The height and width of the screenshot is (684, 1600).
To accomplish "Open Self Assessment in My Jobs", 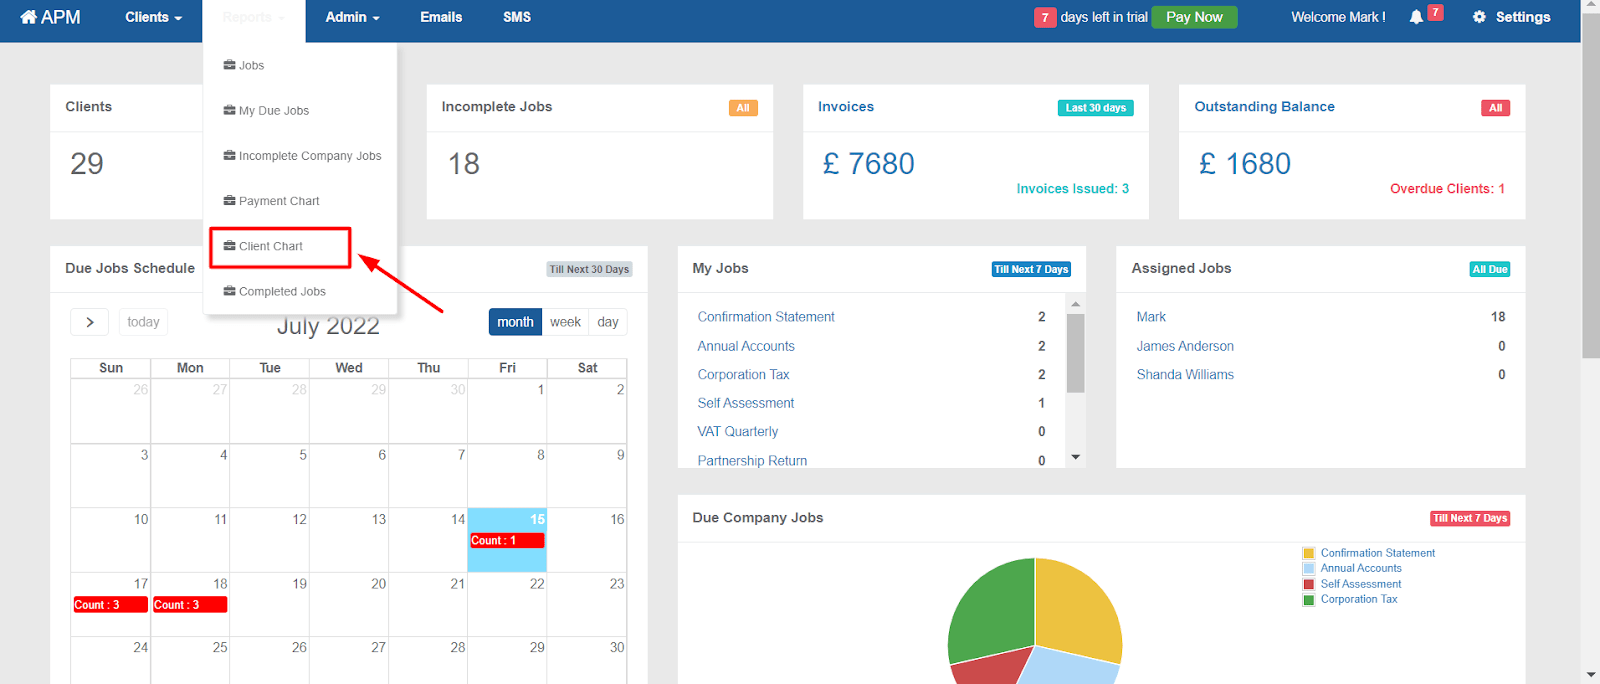I will click(746, 403).
